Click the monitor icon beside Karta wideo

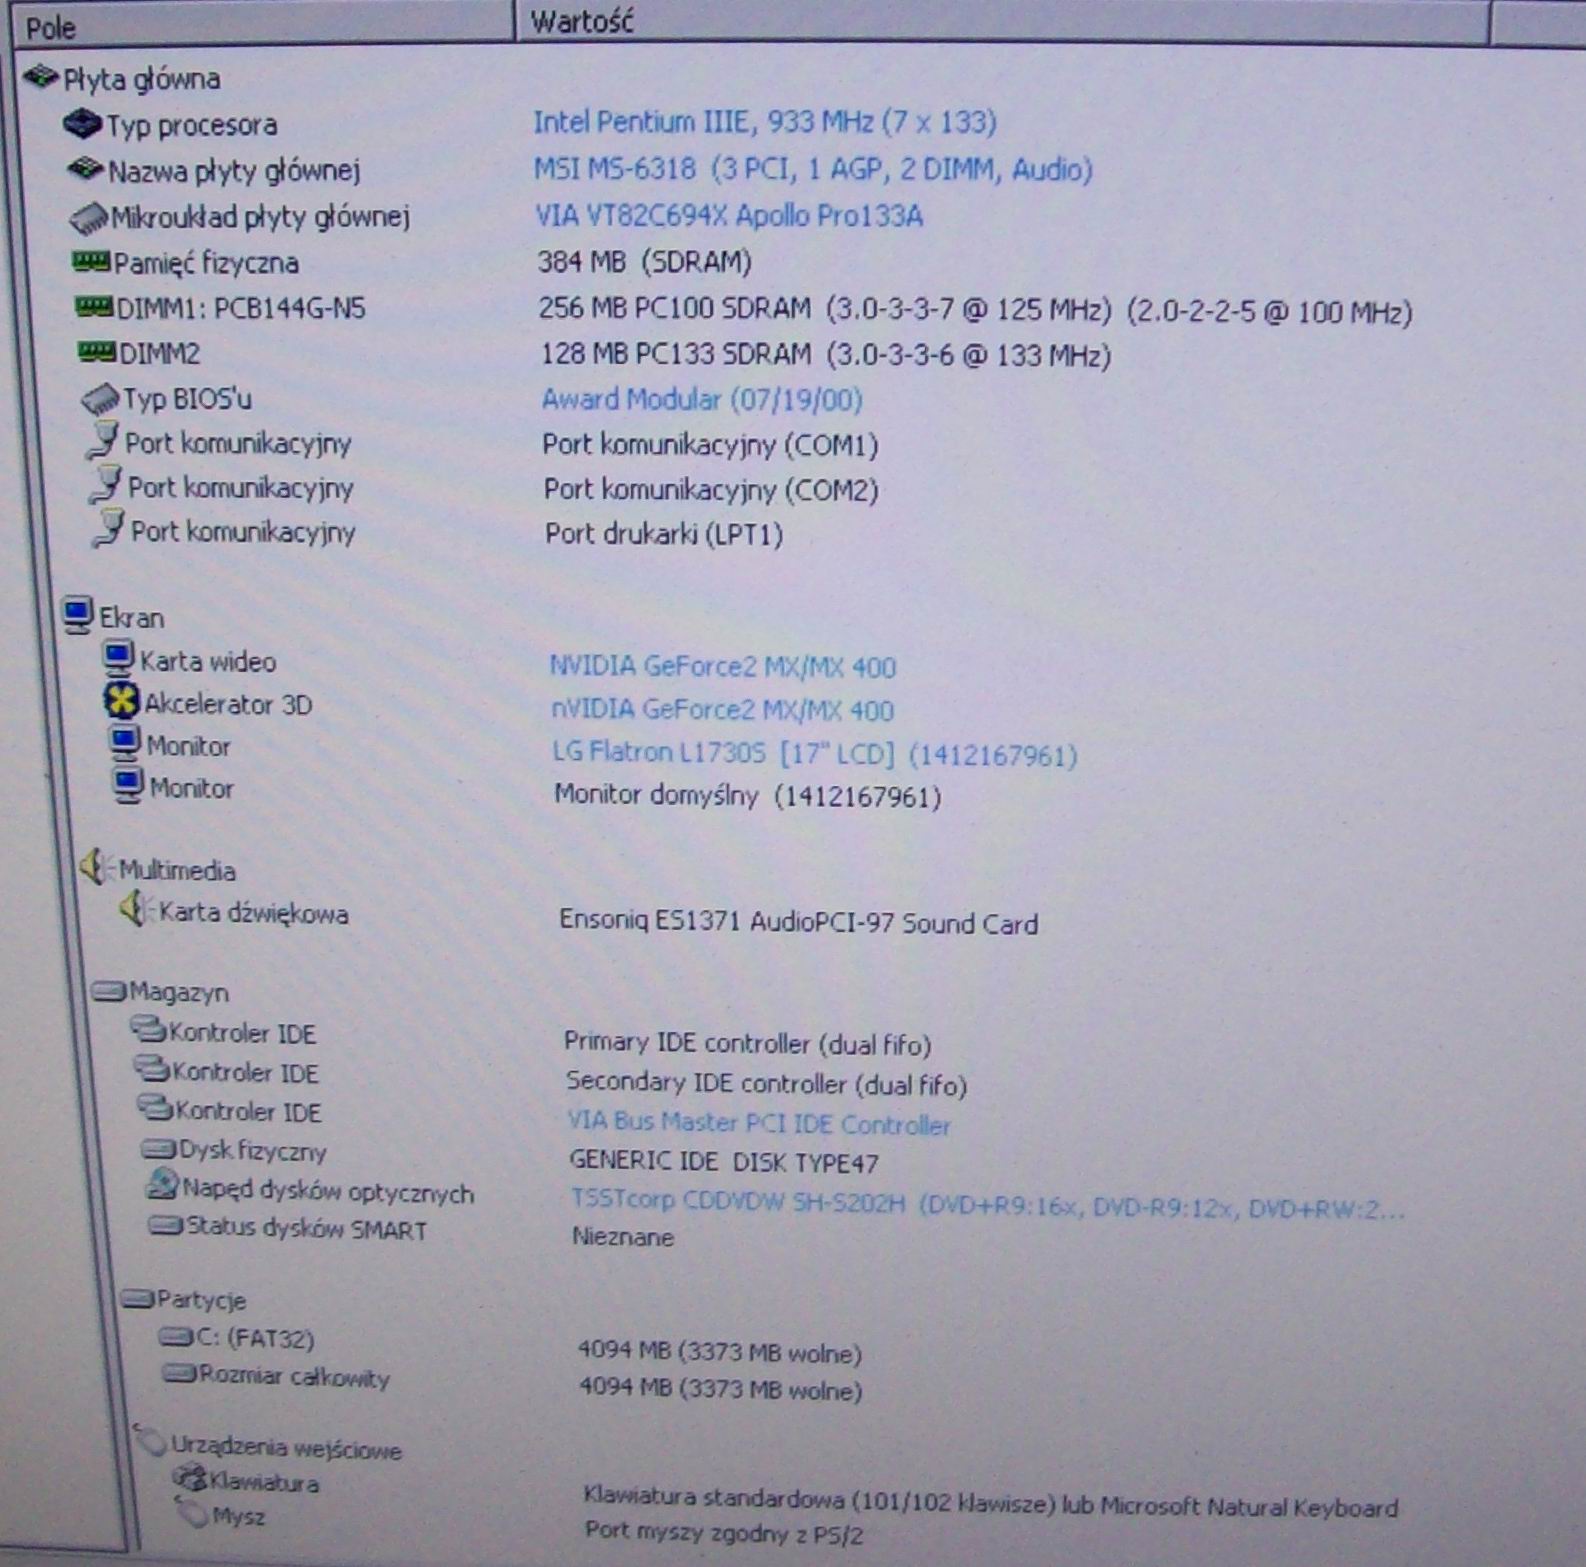tap(118, 658)
